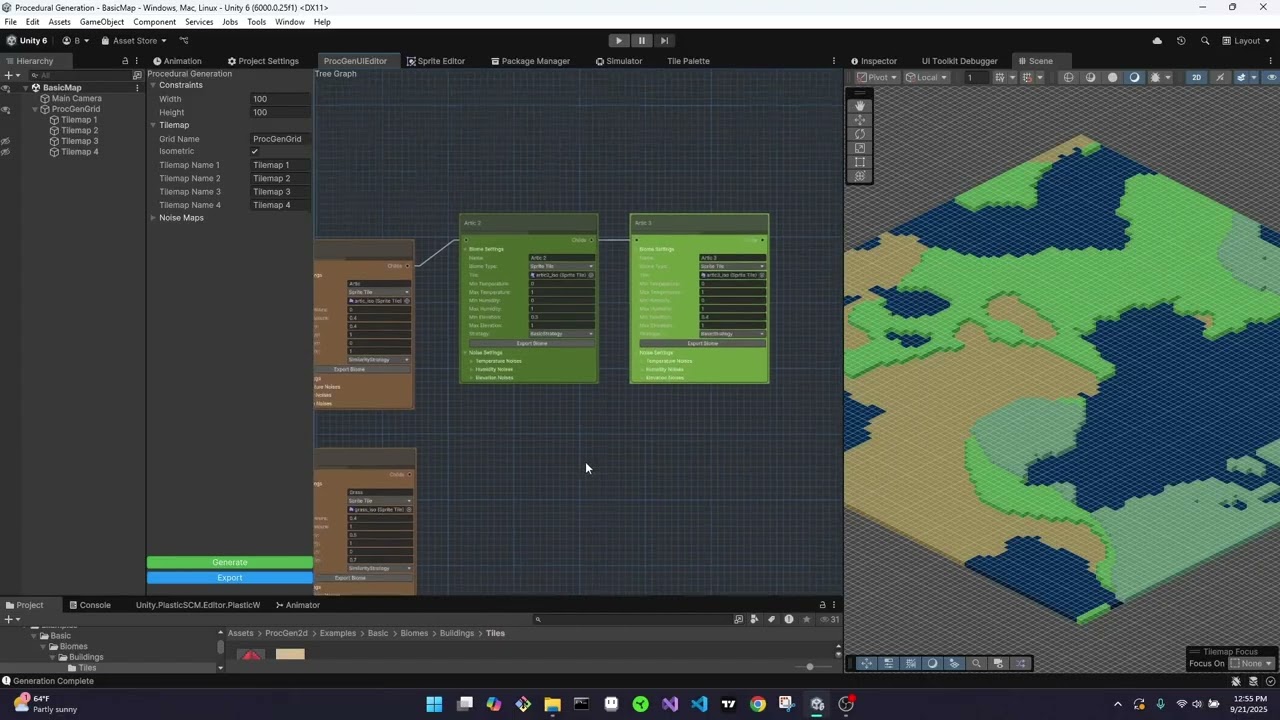The height and width of the screenshot is (720, 1280).
Task: Switch to the Animation tab
Action: 177,61
